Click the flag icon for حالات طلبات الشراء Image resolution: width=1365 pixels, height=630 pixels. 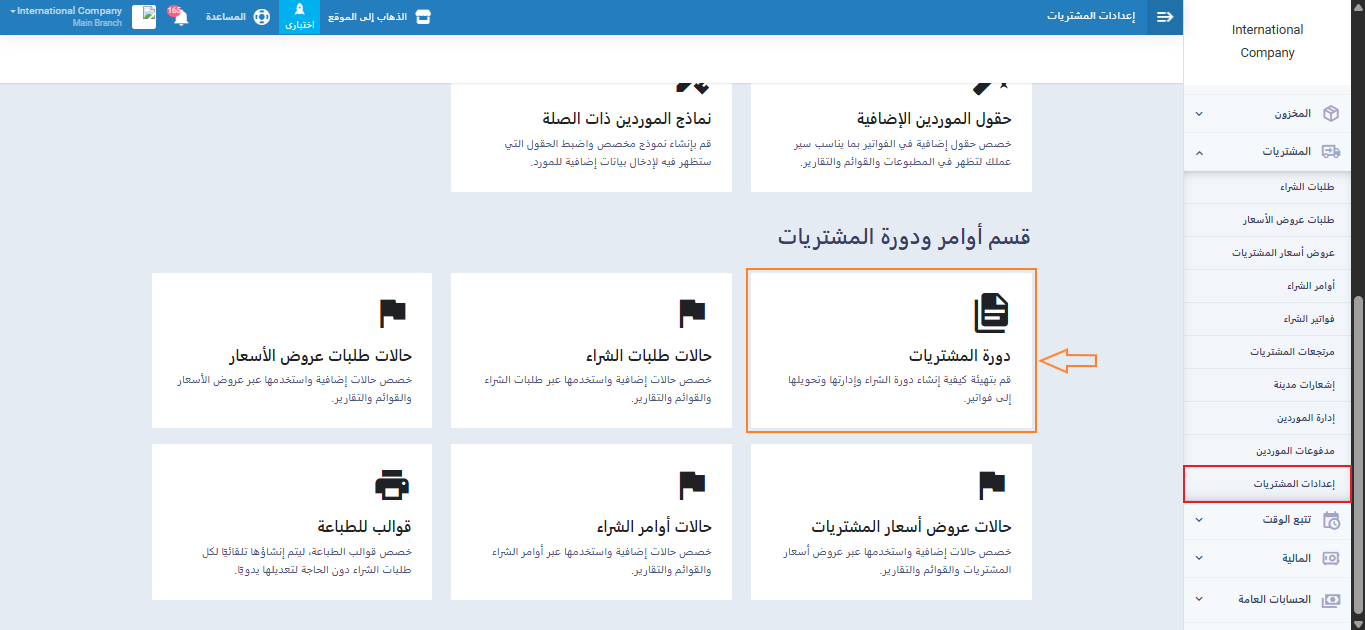coord(692,313)
